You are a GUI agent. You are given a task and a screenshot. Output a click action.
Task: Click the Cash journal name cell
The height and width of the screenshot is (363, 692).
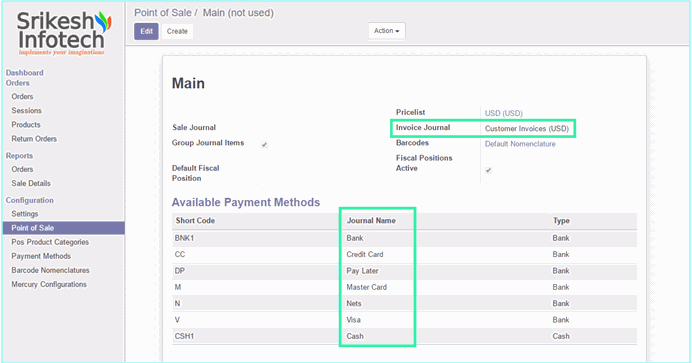[x=355, y=336]
